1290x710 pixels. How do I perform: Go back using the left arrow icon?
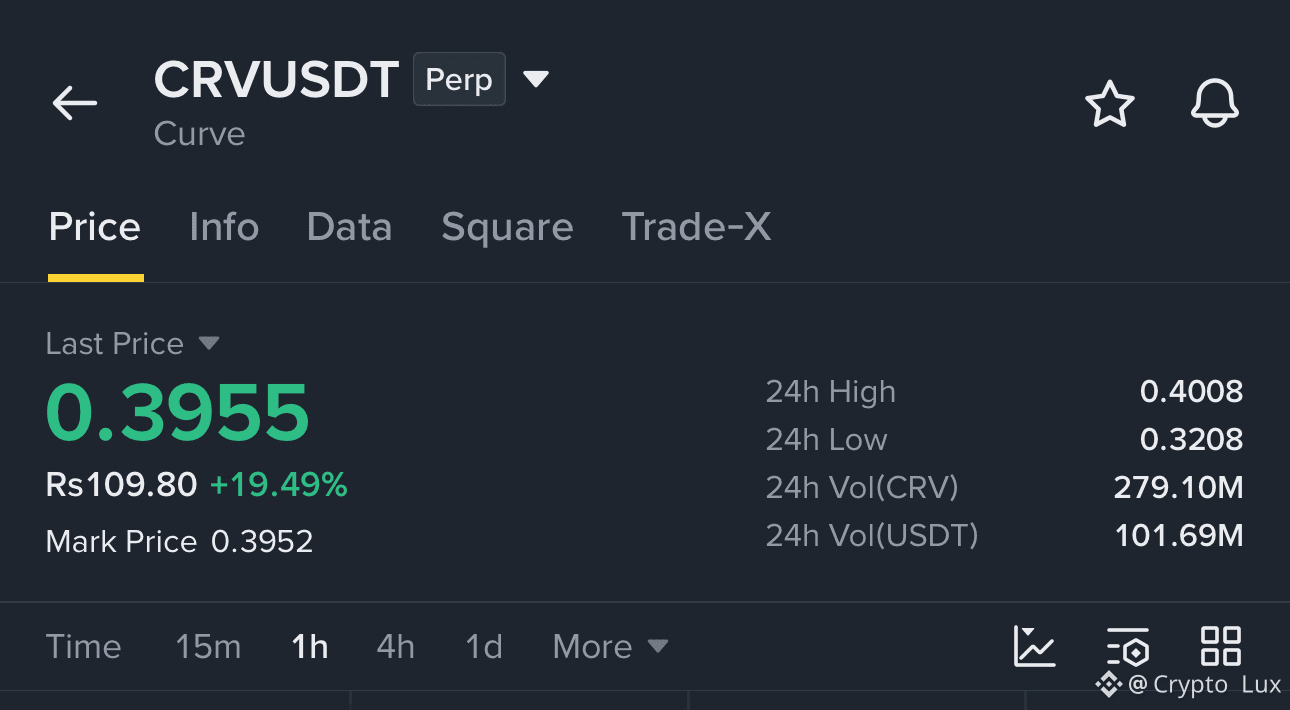(x=75, y=102)
